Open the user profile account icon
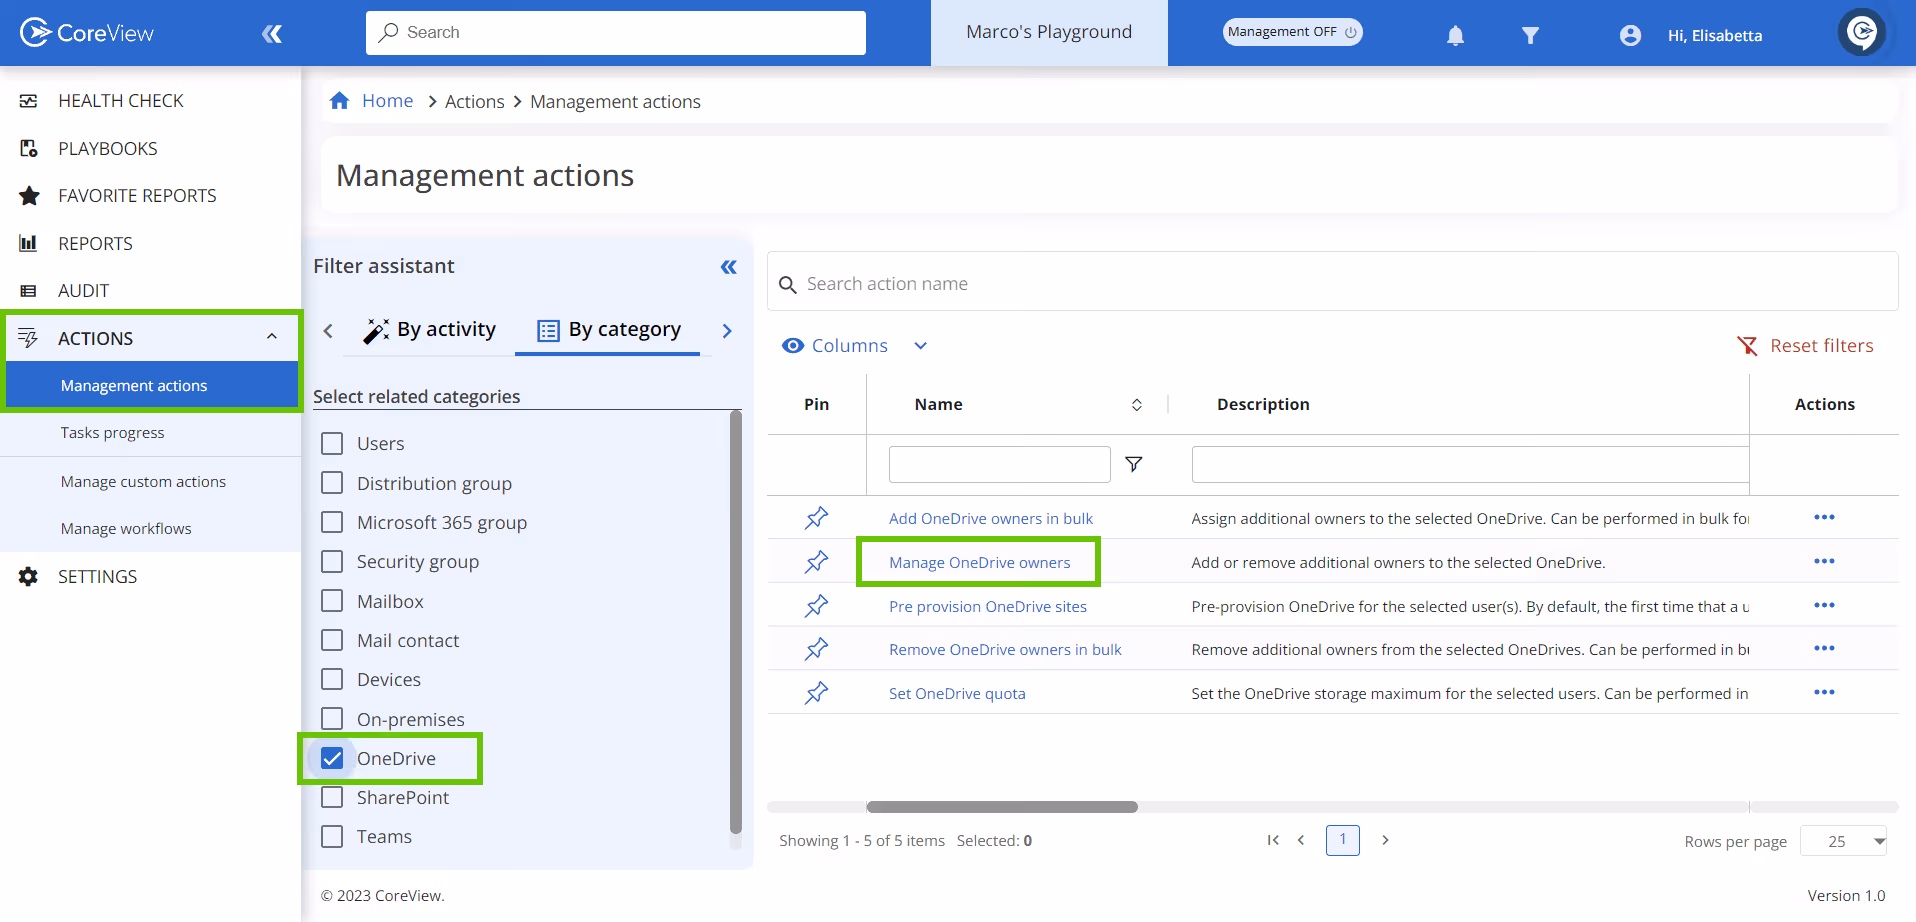 tap(1630, 35)
